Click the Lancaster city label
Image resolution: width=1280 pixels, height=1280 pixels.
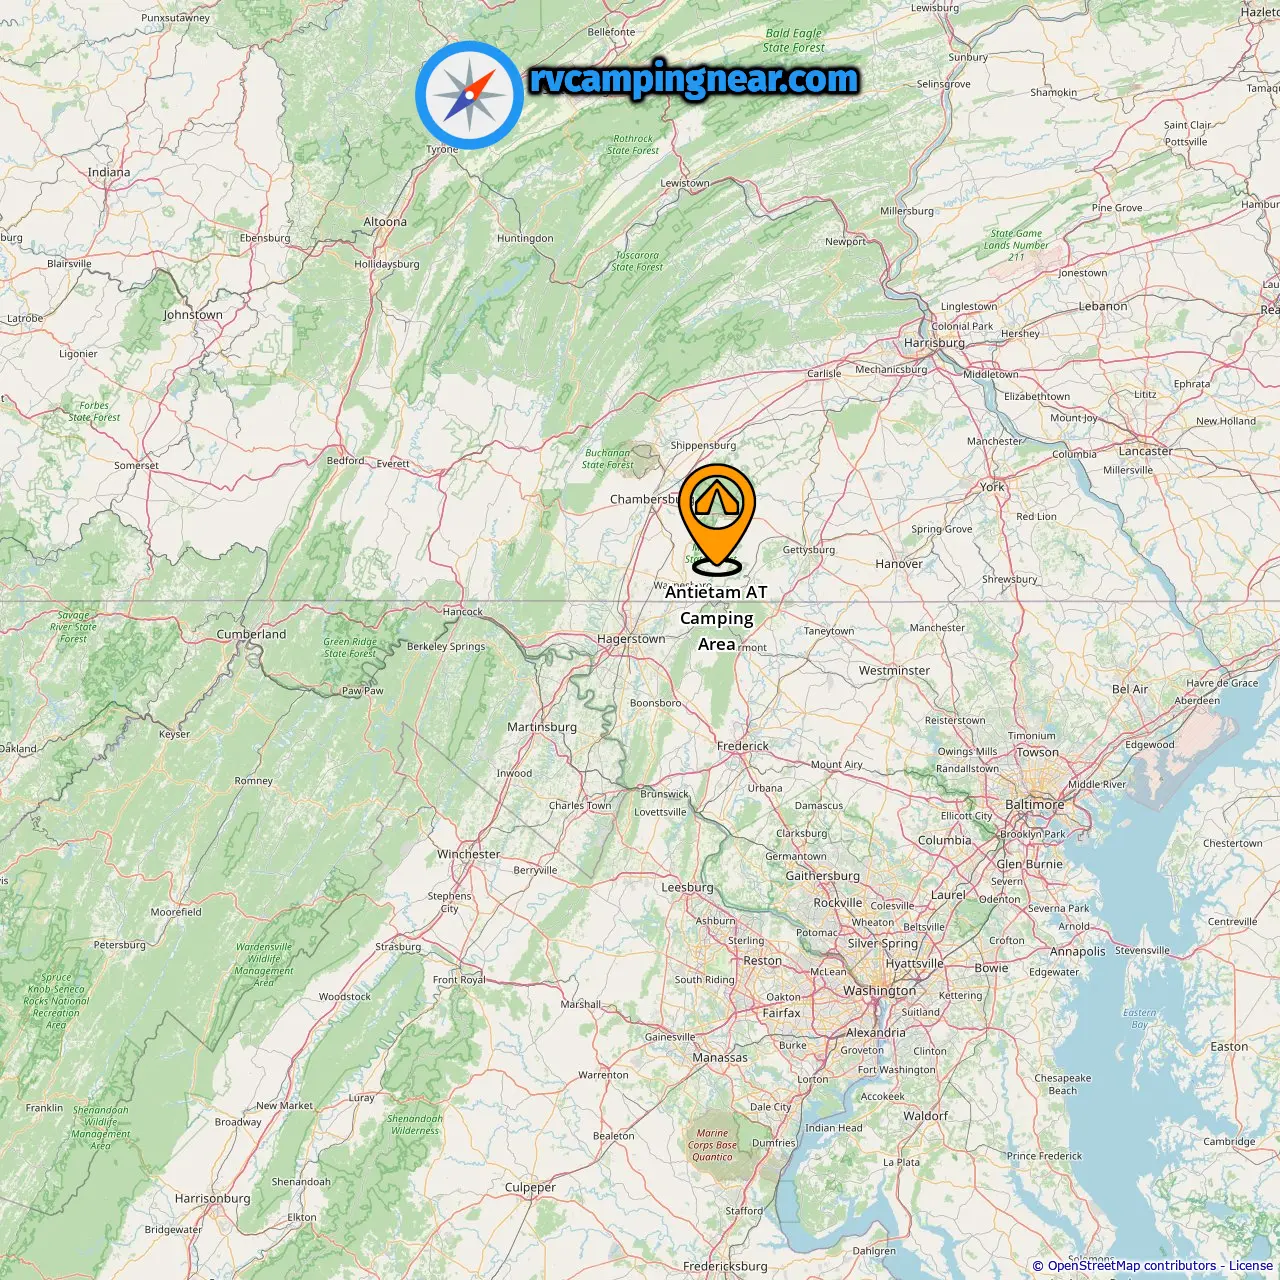click(x=1145, y=451)
